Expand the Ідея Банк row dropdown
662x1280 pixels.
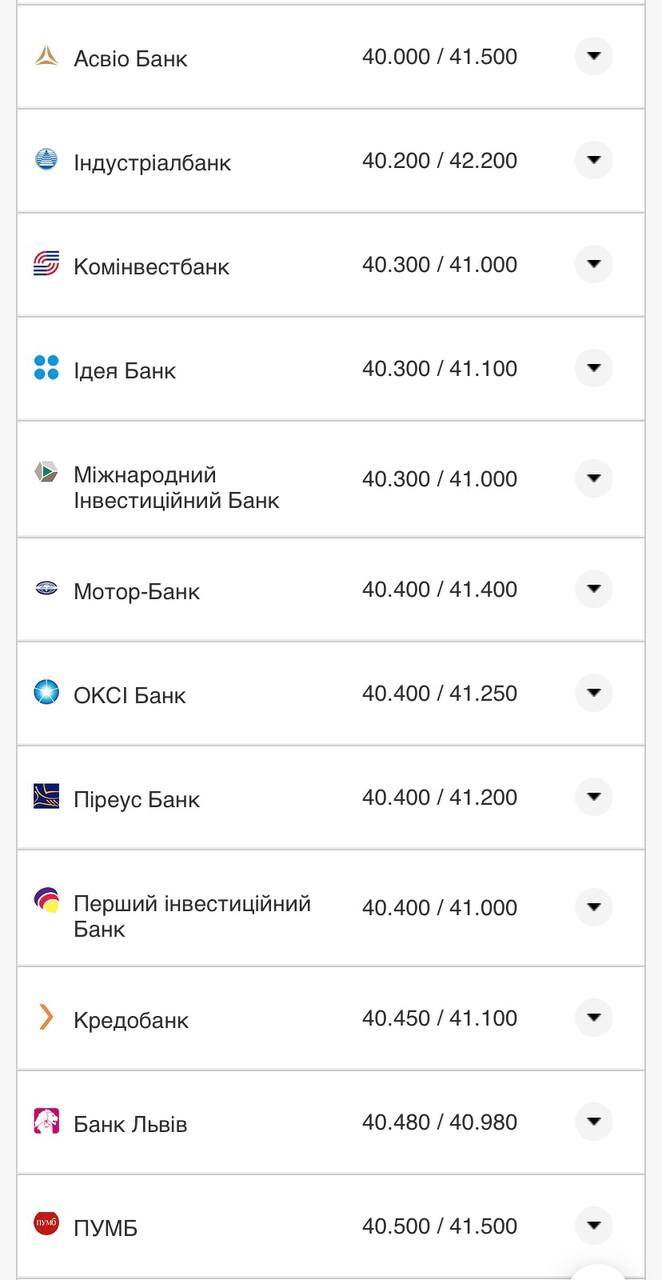(x=594, y=368)
